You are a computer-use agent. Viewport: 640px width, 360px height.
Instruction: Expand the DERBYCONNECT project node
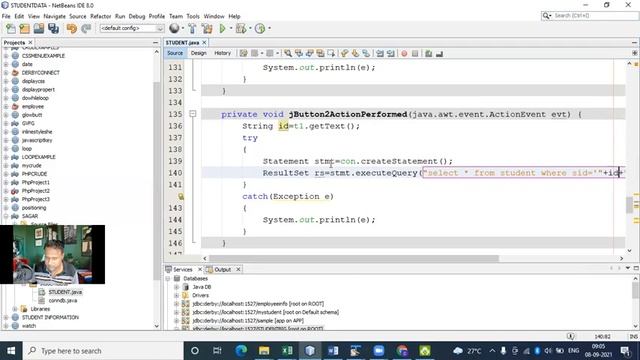(x=6, y=73)
